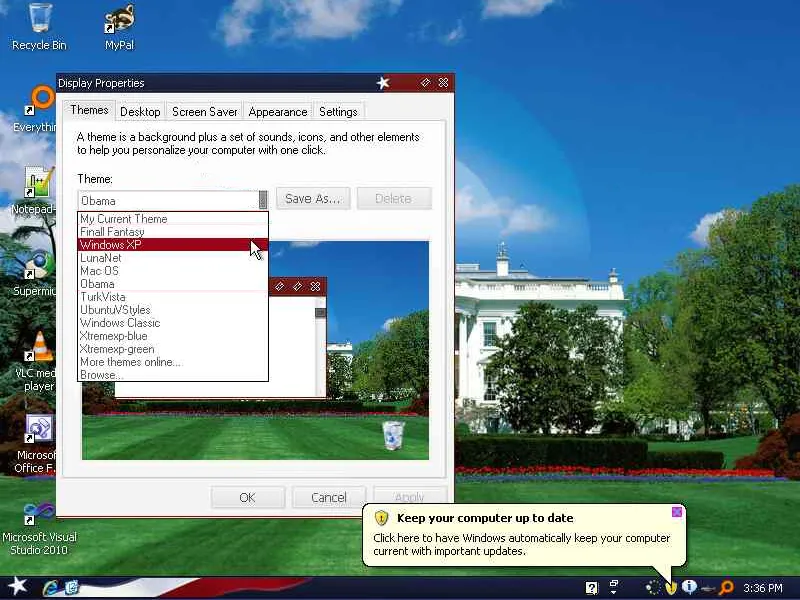Screen dimensions: 800x600
Task: Click the star icon in Display Properties title bar
Action: pos(383,83)
